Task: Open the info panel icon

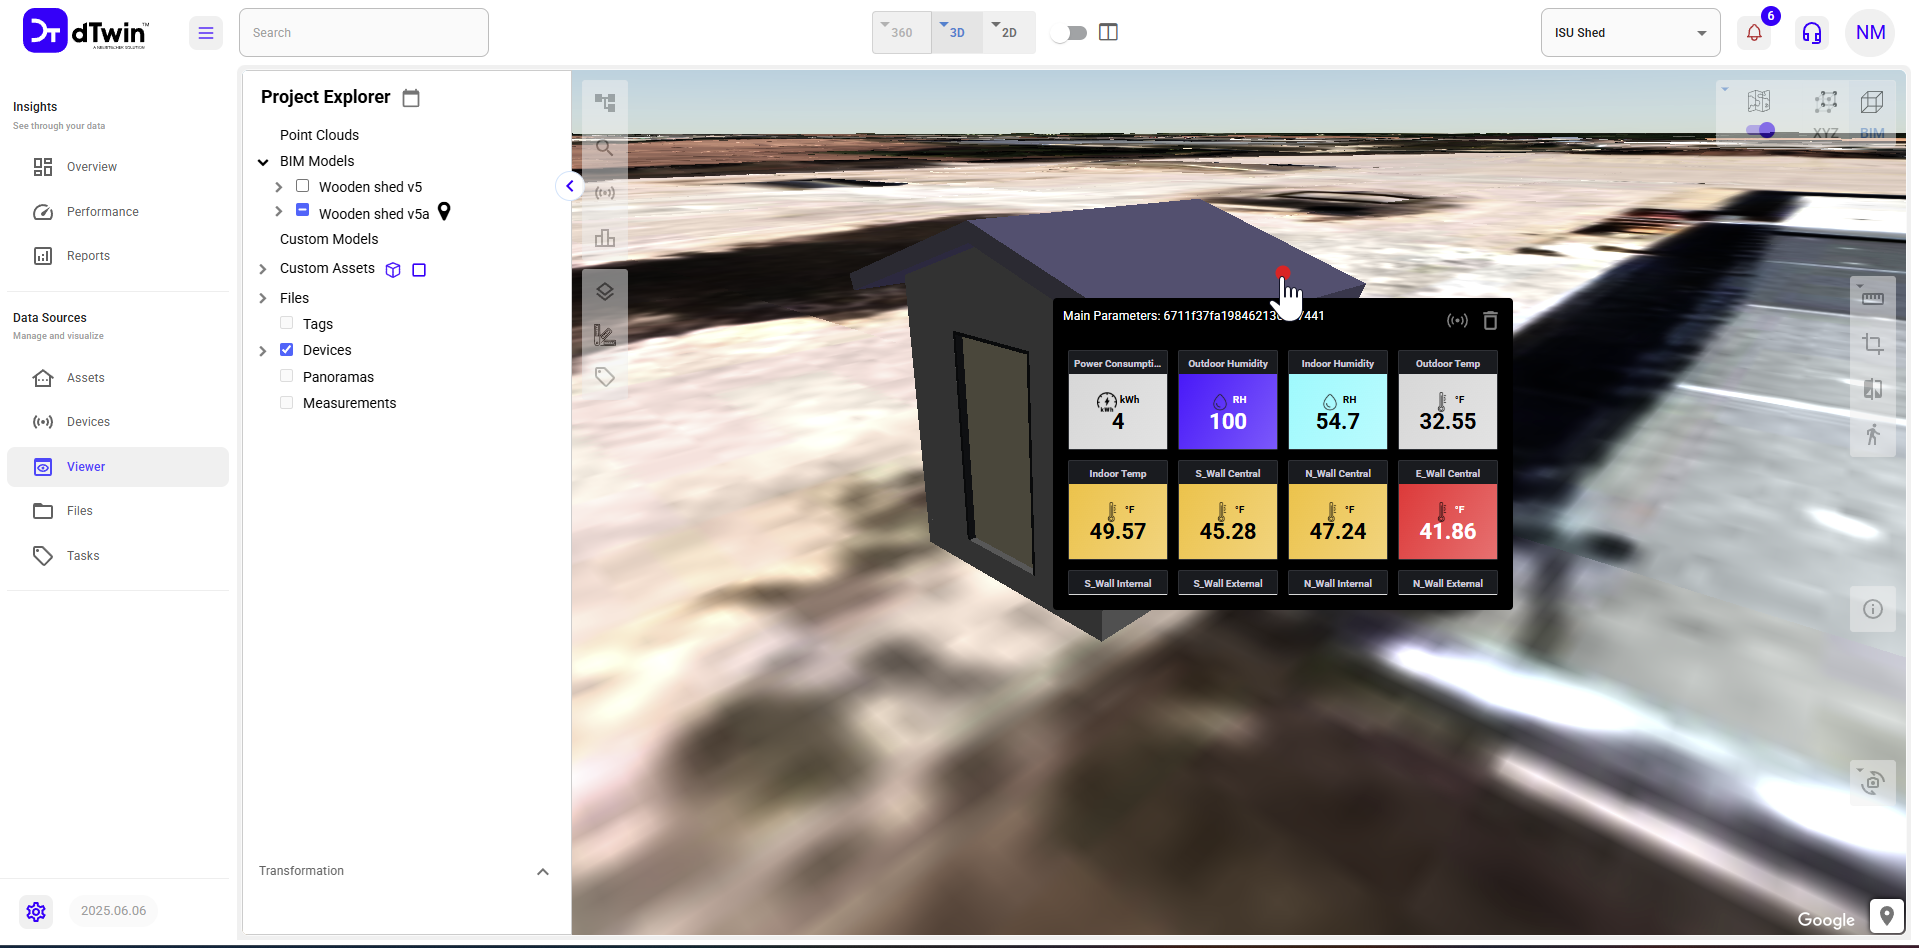Action: coord(1873,609)
